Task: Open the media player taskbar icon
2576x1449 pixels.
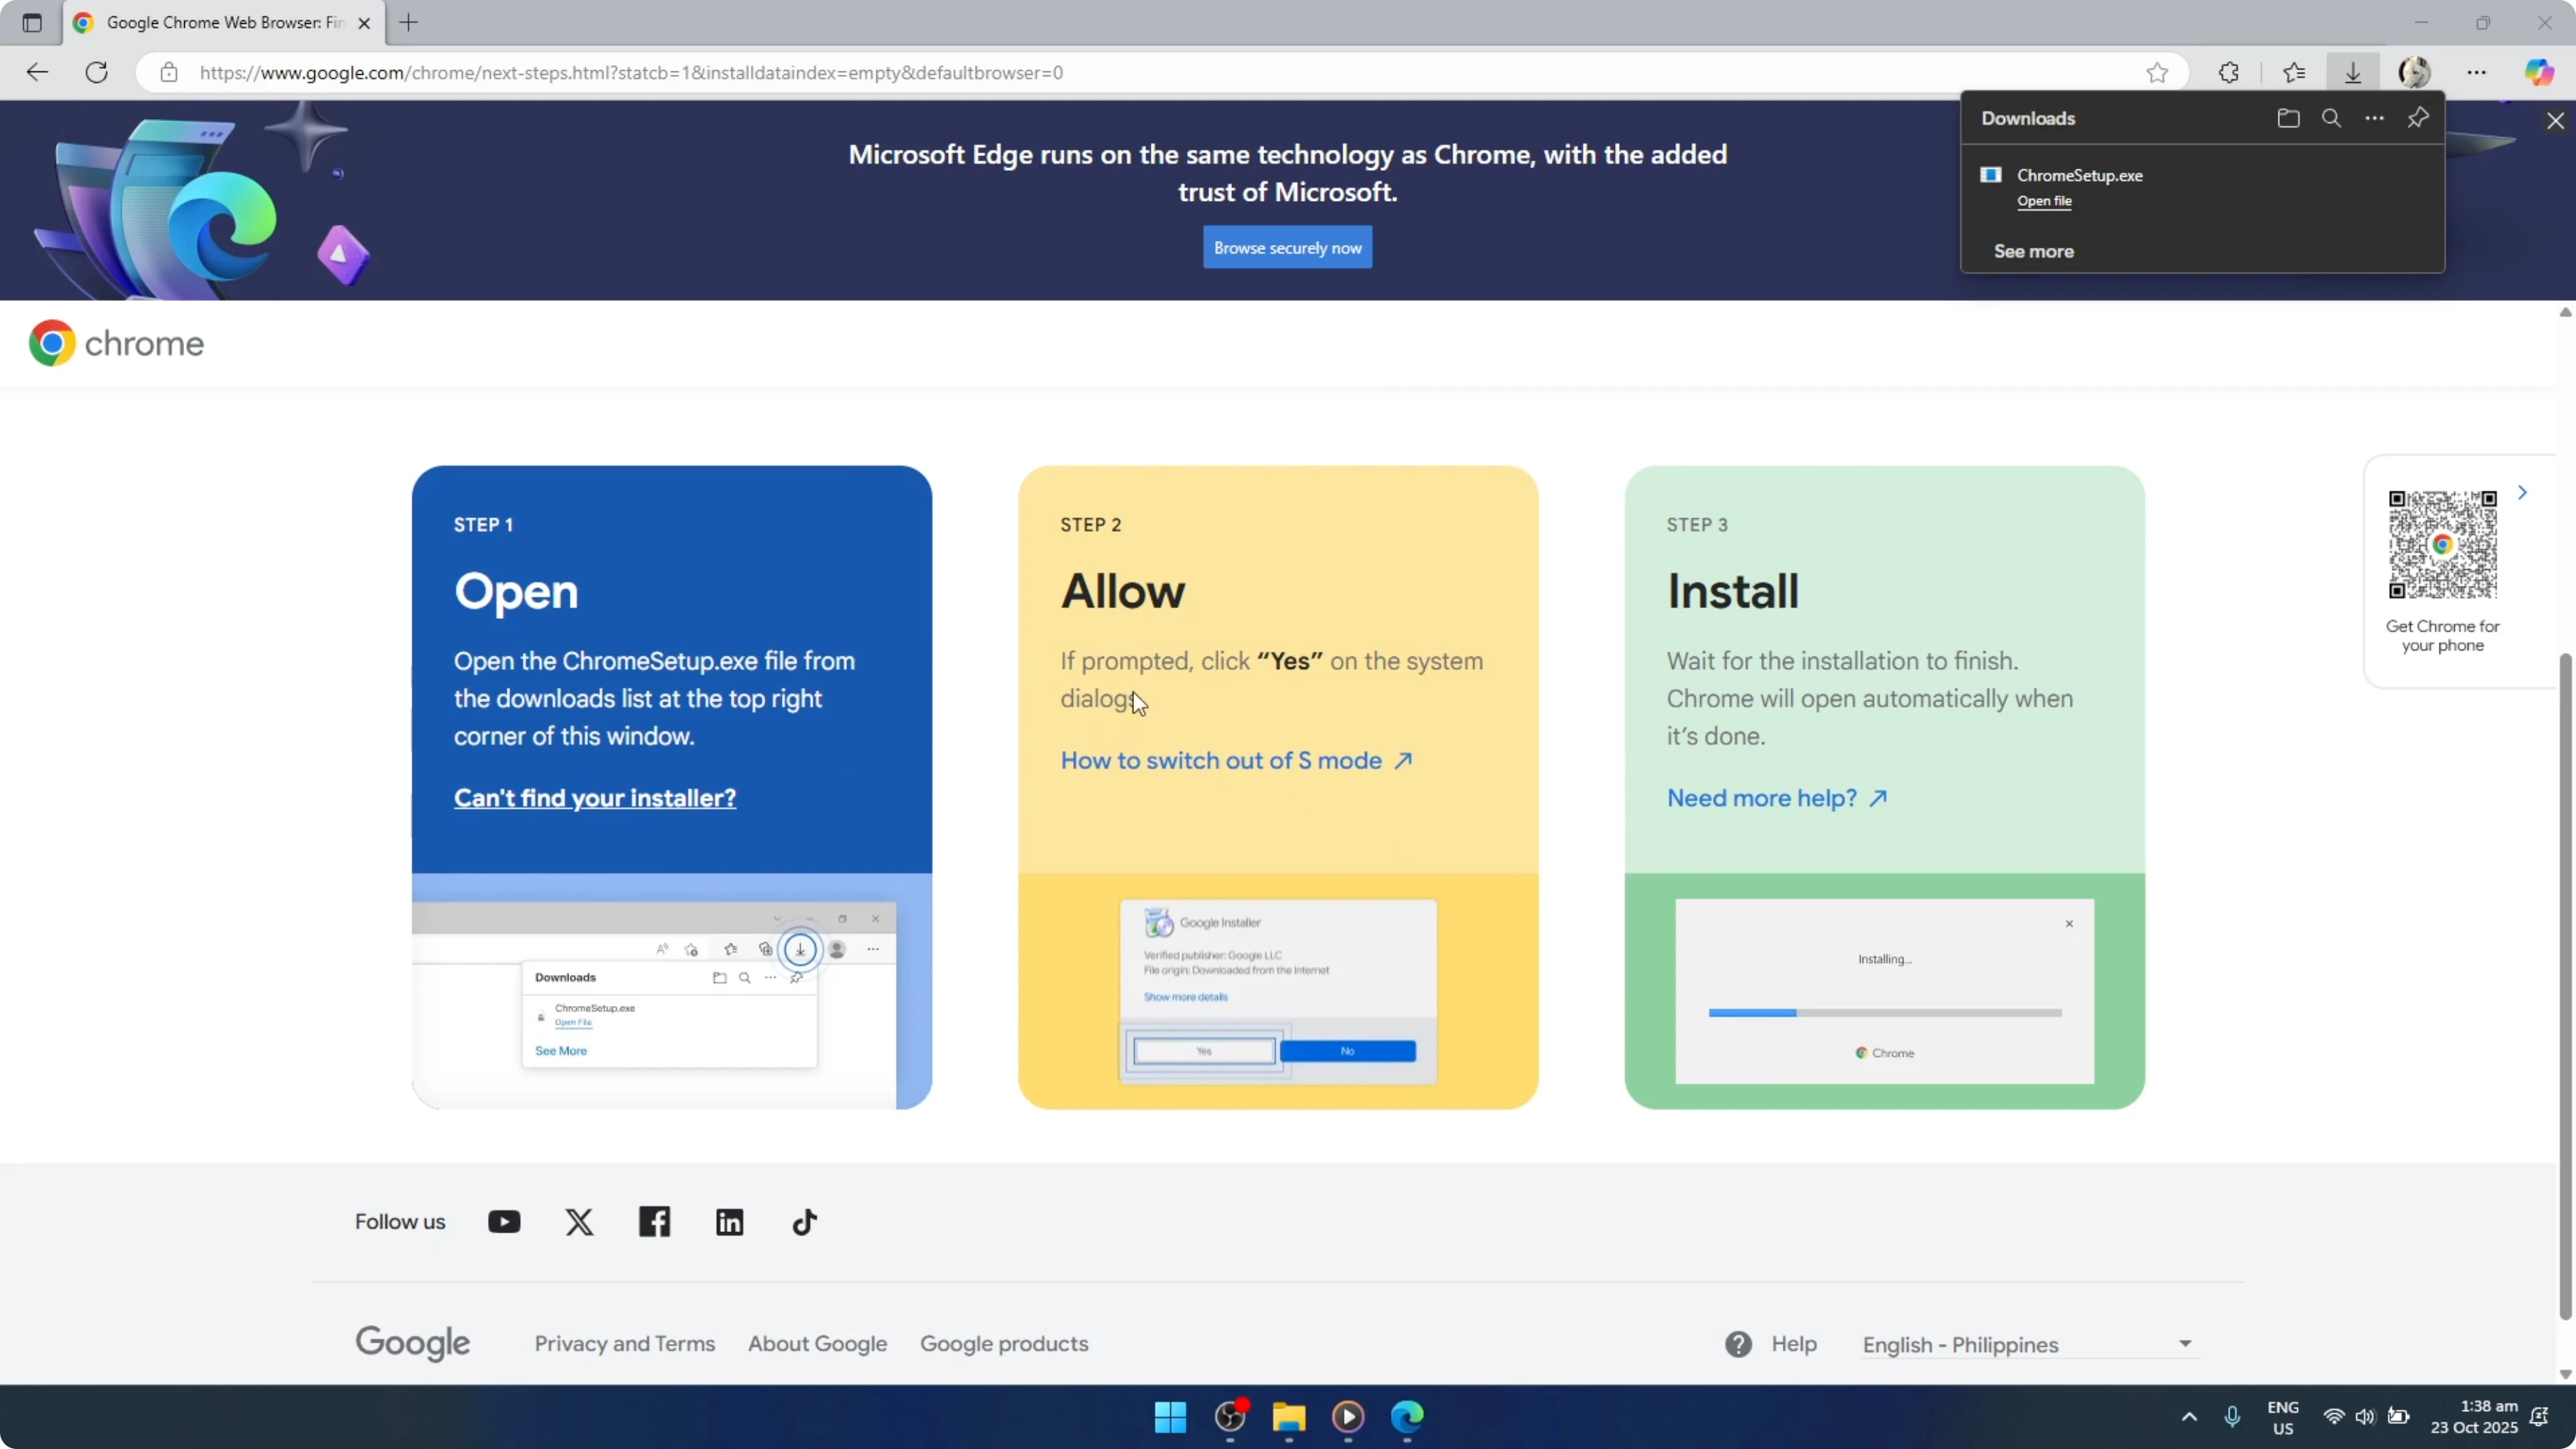Action: 1348,1416
